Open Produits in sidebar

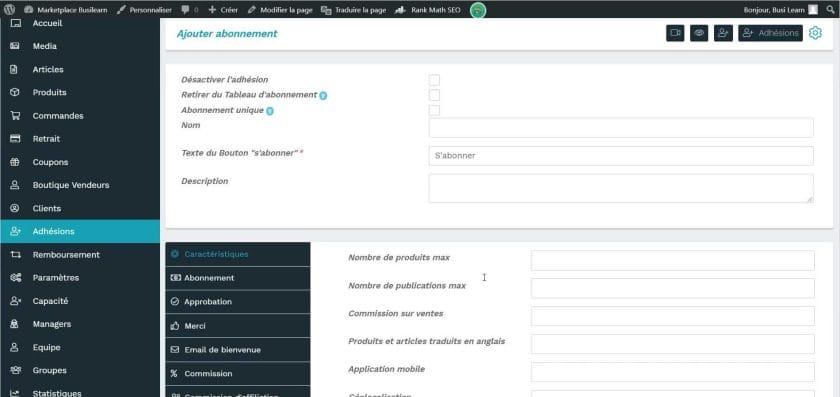pos(80,92)
